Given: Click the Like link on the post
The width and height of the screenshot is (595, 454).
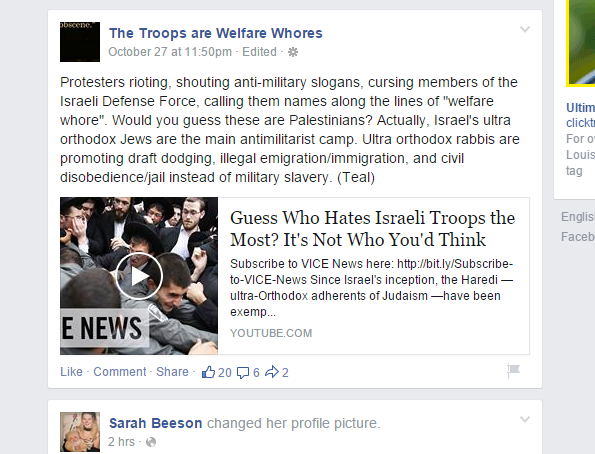Looking at the screenshot, I should 71,372.
